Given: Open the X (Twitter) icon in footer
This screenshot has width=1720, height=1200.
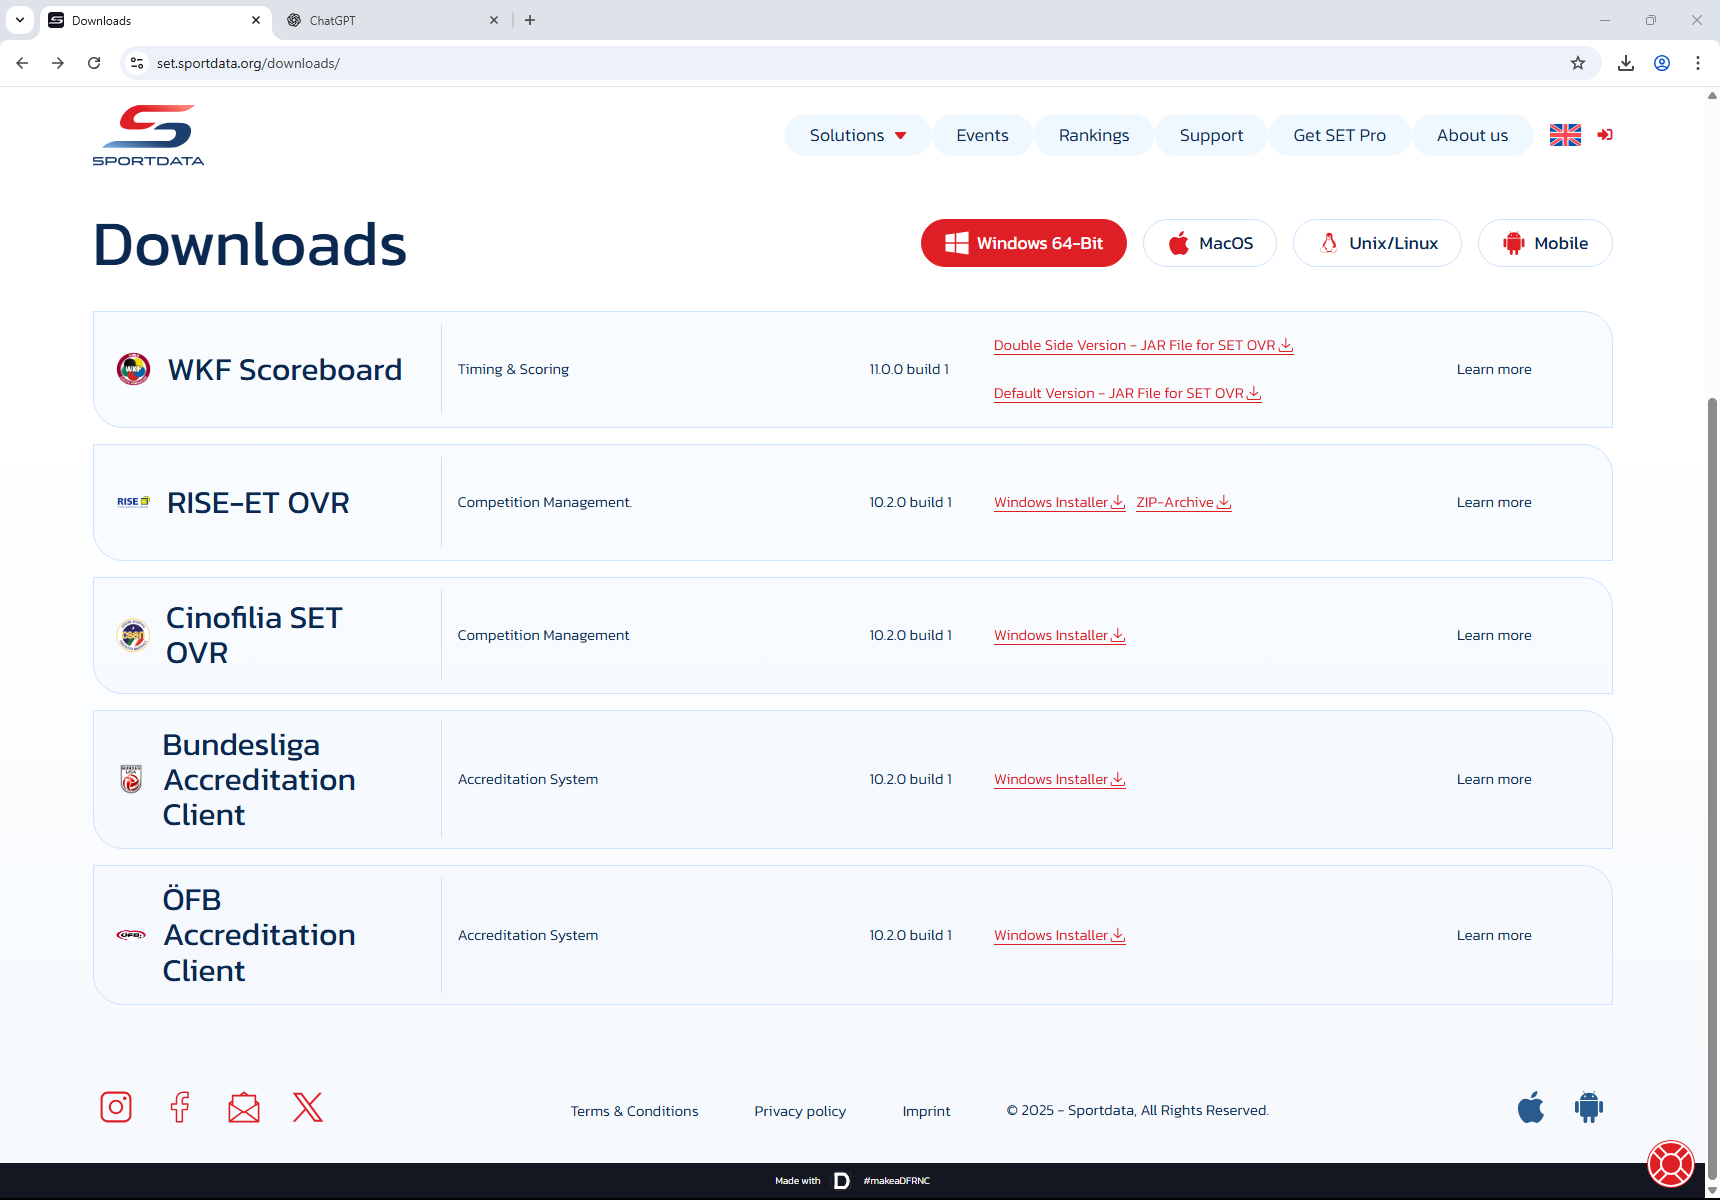Looking at the screenshot, I should click(x=308, y=1107).
